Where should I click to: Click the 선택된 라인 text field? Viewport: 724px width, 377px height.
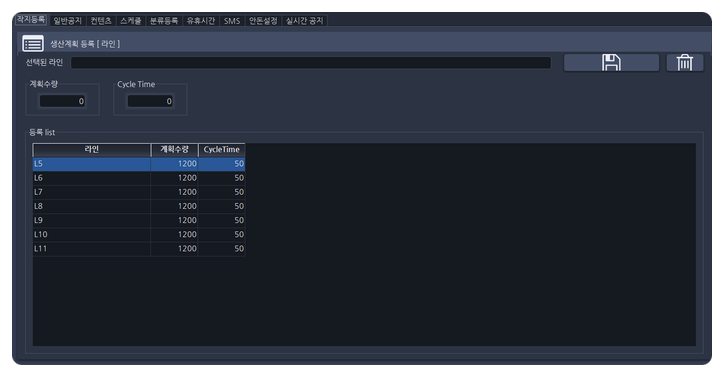(311, 62)
